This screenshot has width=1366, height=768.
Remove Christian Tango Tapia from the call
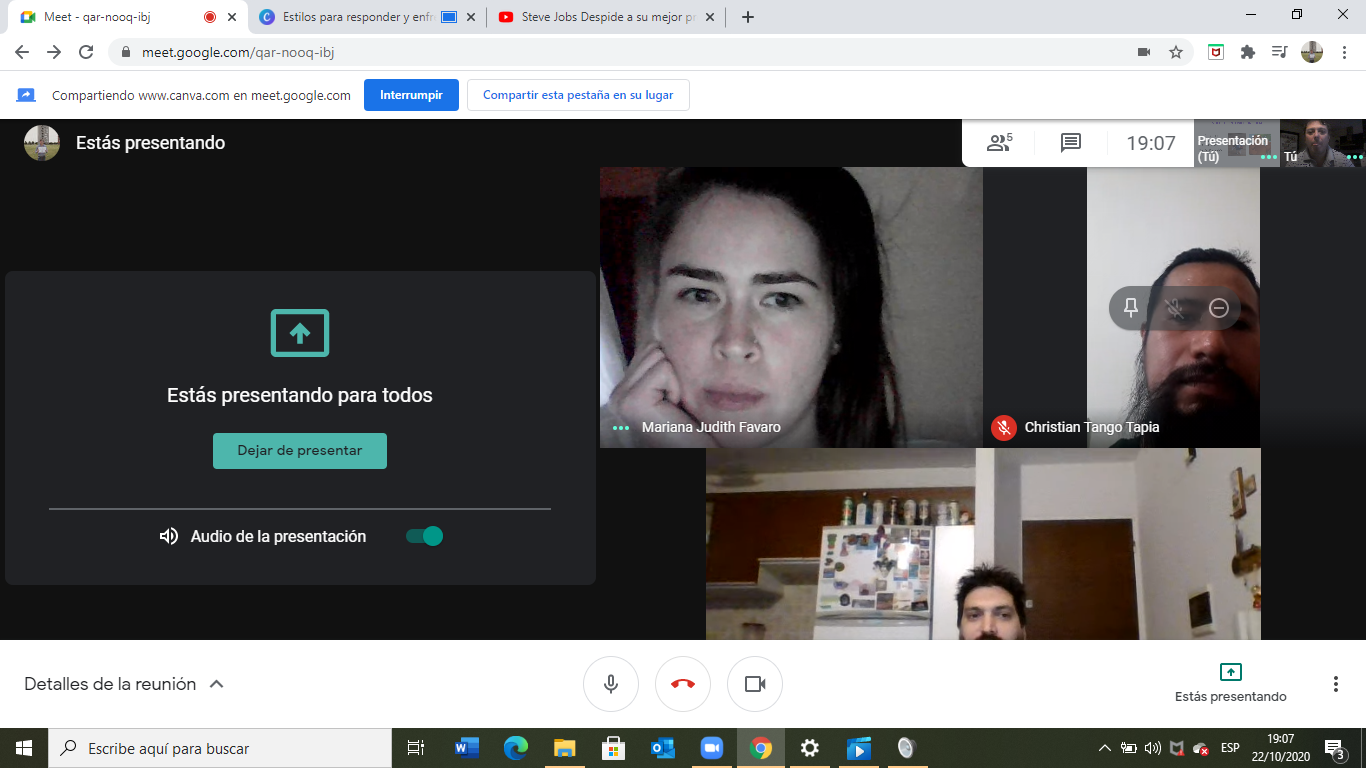[1218, 308]
